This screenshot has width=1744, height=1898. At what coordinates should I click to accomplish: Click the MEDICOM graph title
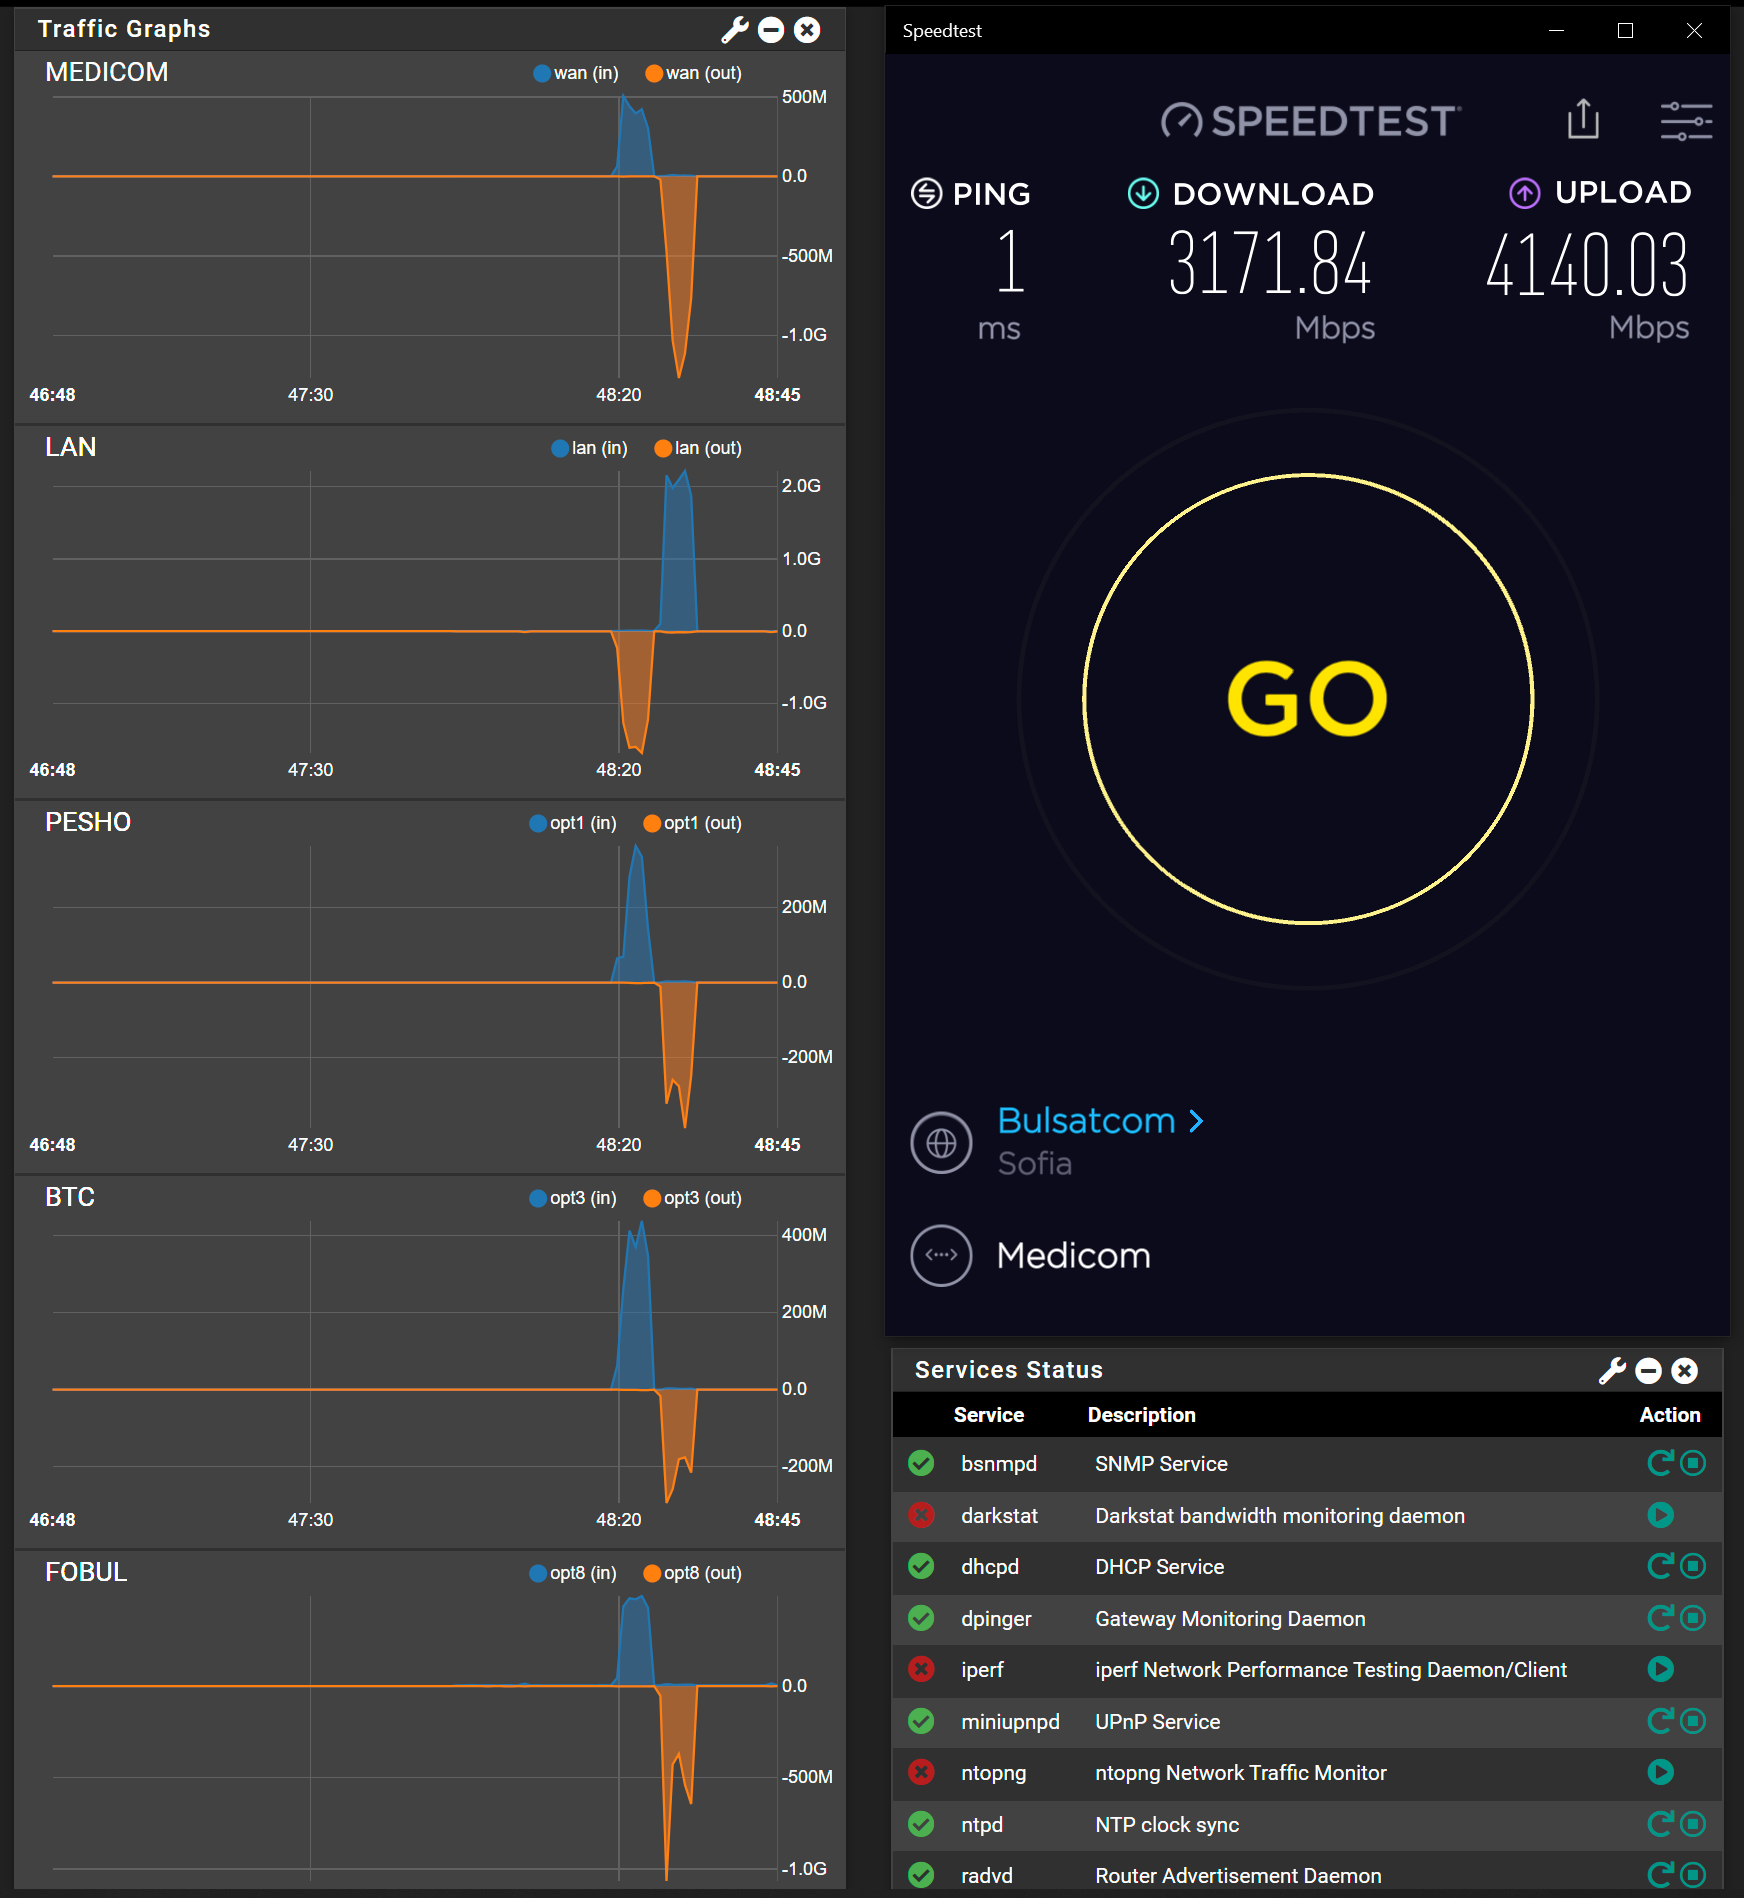tap(107, 73)
